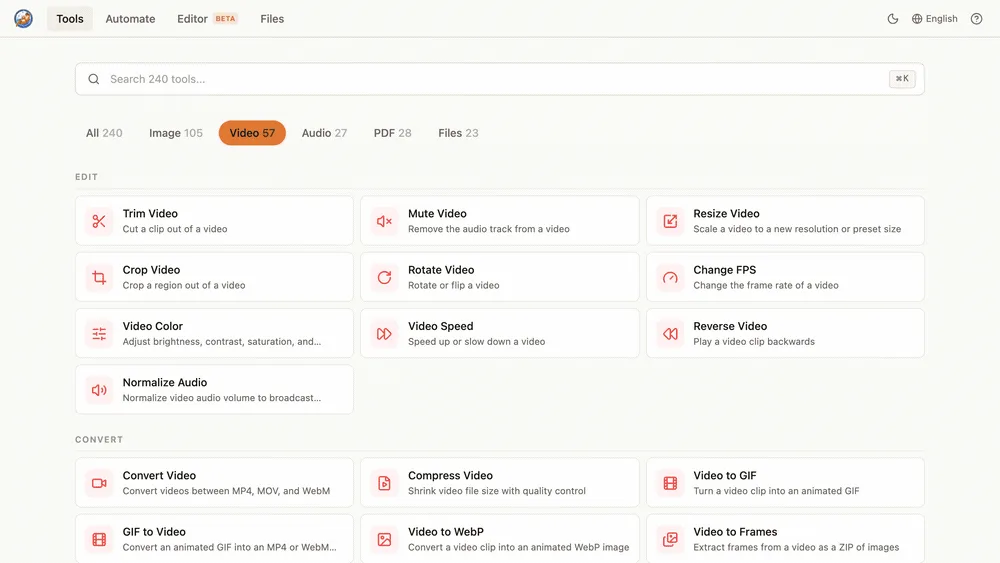Toggle dark mode moon icon
1000x563 pixels.
(x=893, y=18)
